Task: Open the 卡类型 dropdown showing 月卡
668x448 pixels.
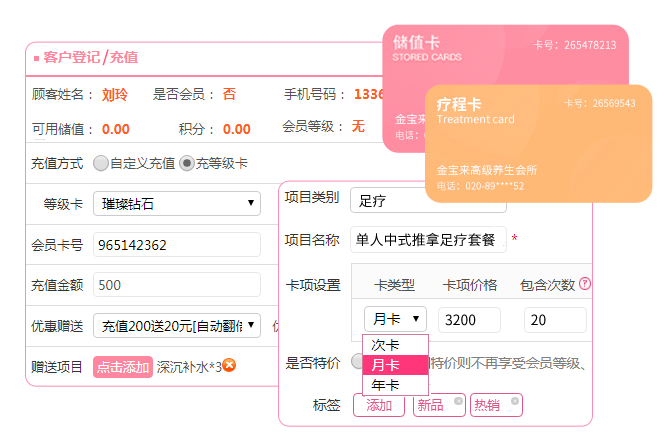Action: tap(396, 320)
